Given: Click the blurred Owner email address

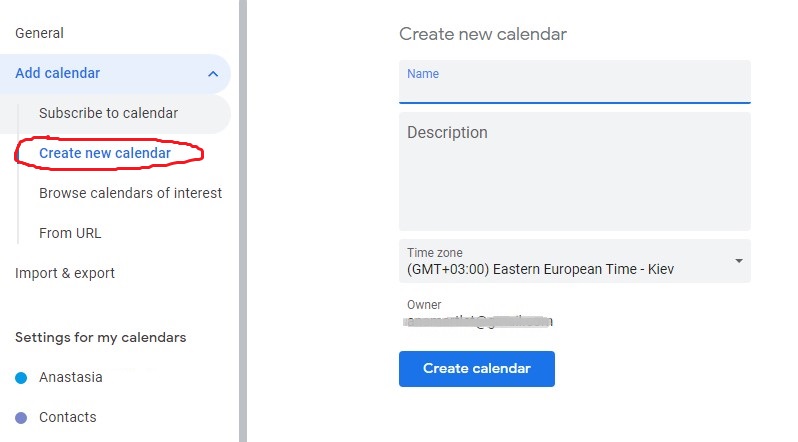Looking at the screenshot, I should 477,321.
